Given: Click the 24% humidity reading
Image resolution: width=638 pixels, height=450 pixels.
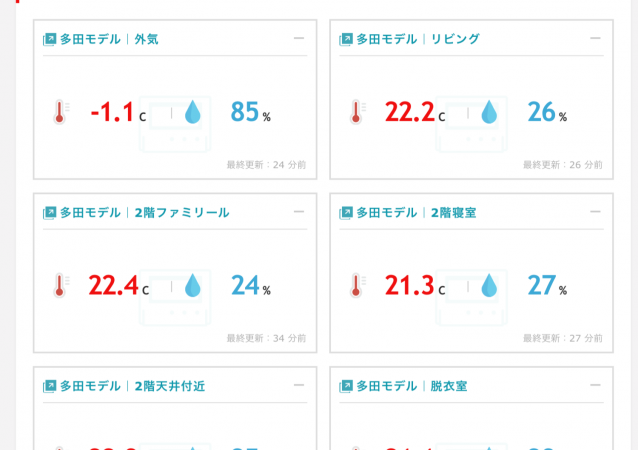Looking at the screenshot, I should point(251,285).
